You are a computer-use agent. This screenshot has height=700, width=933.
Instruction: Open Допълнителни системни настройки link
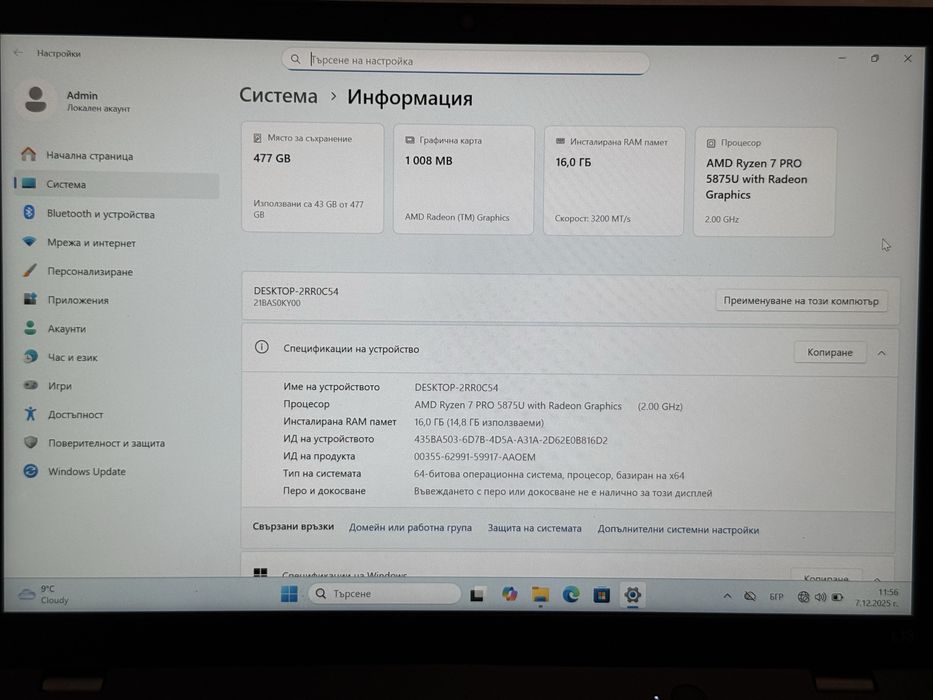678,529
